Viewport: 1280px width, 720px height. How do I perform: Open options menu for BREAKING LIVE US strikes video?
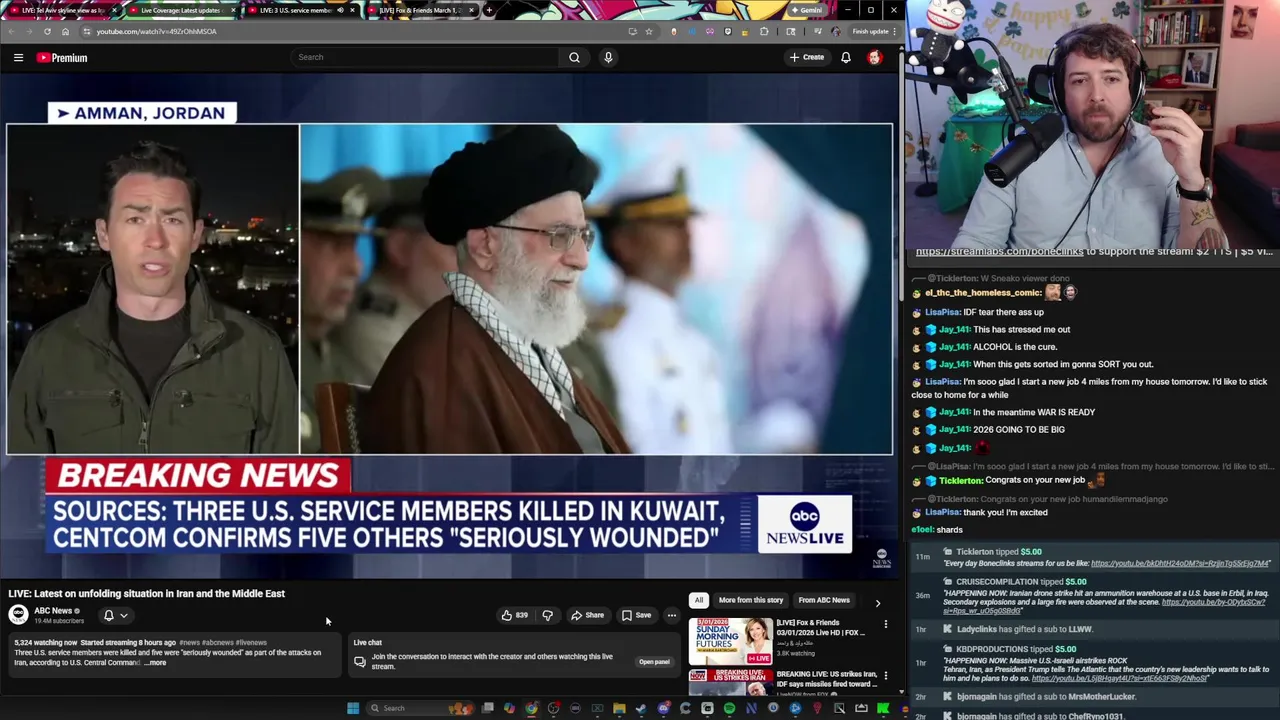coord(885,676)
